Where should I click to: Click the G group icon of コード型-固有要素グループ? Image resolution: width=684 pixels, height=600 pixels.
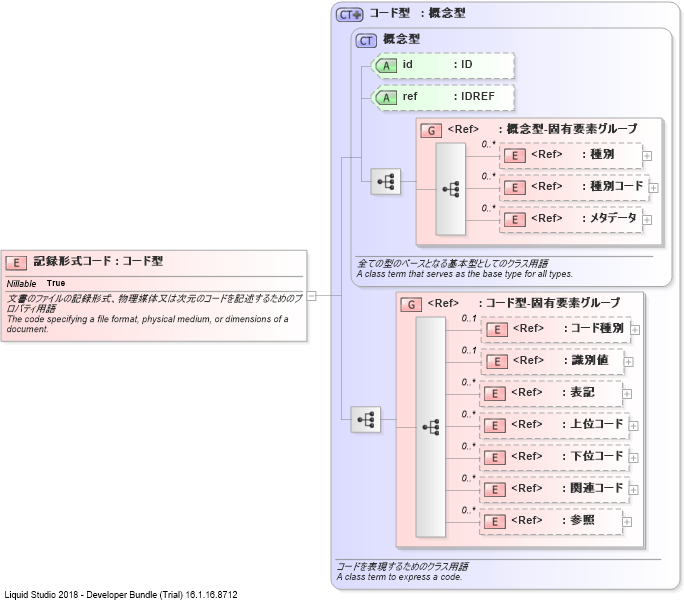coord(411,305)
